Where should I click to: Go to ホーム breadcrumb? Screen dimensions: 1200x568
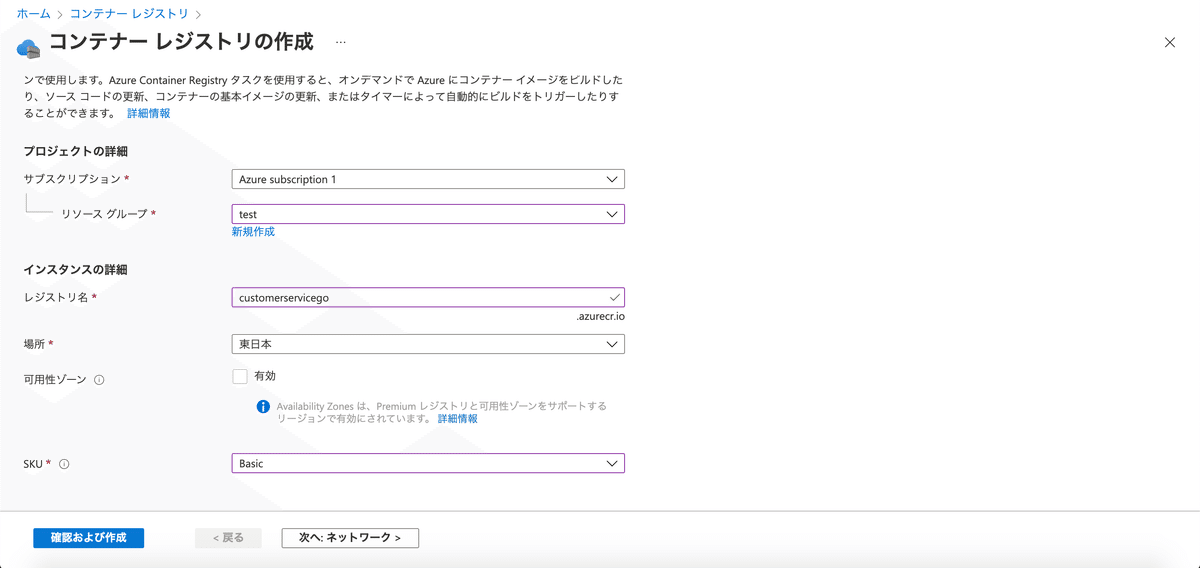[34, 14]
